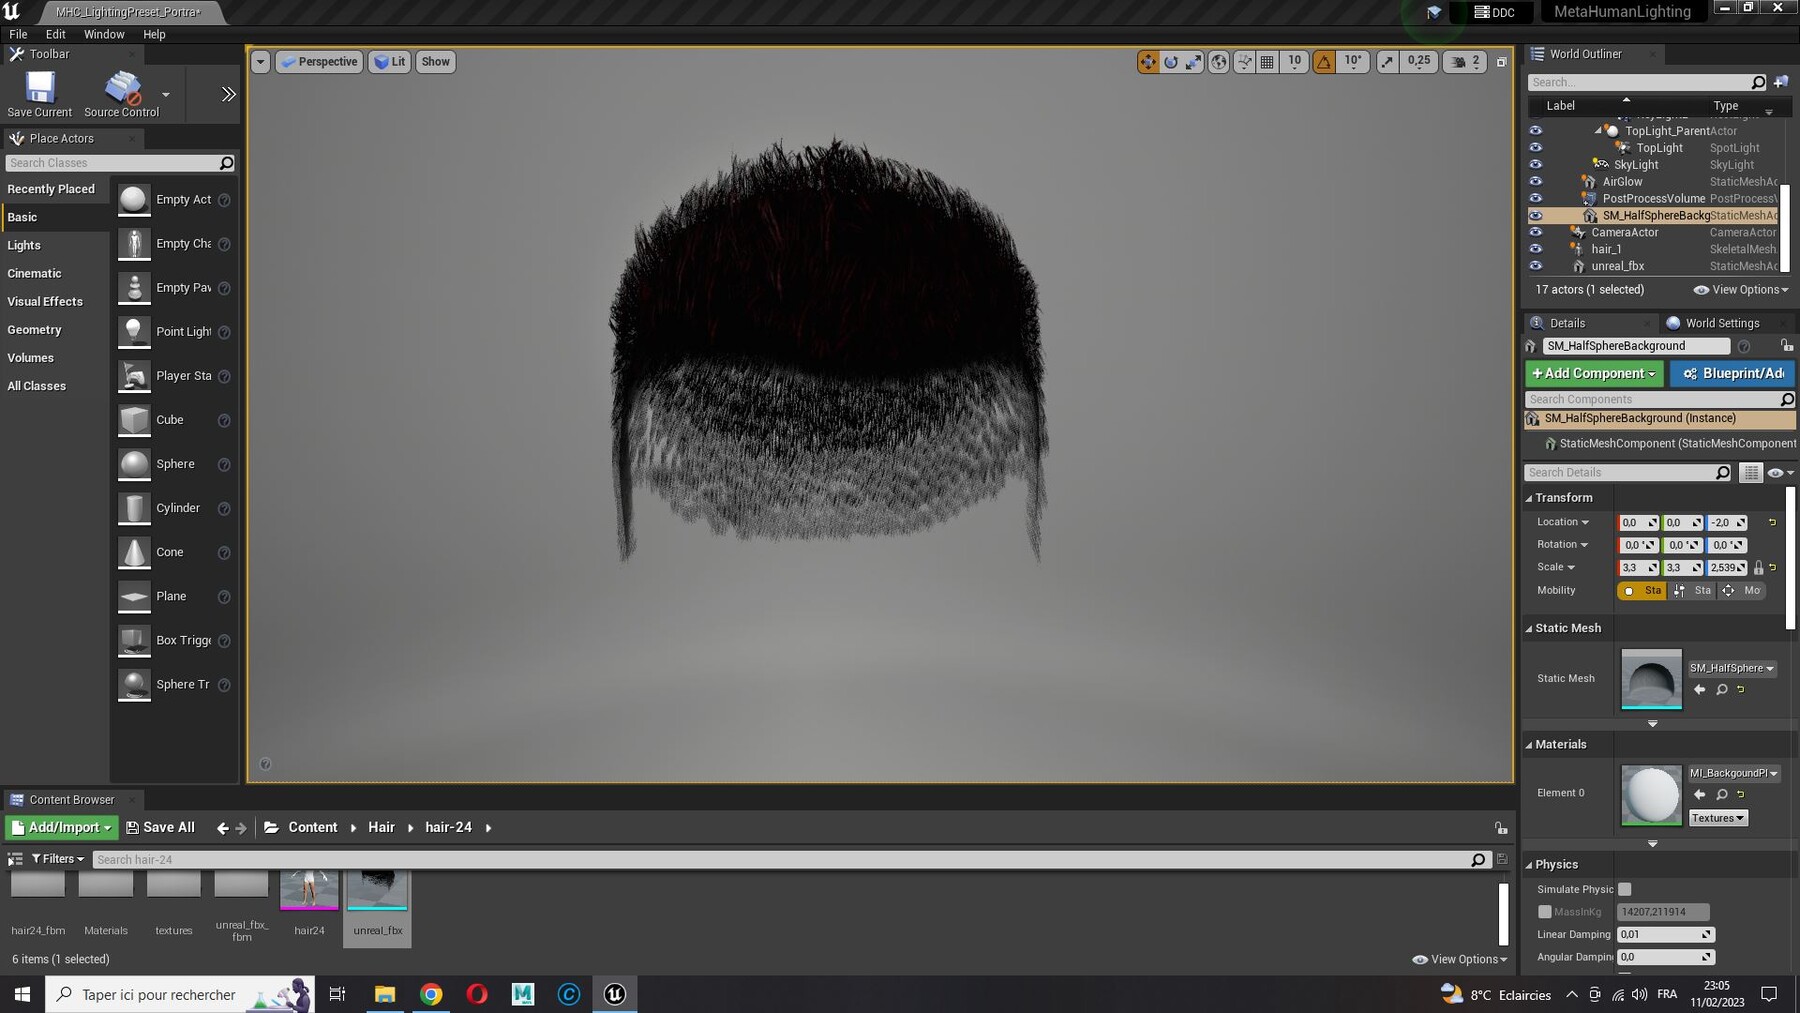Open the Window menu
1800x1013 pixels.
pos(104,34)
